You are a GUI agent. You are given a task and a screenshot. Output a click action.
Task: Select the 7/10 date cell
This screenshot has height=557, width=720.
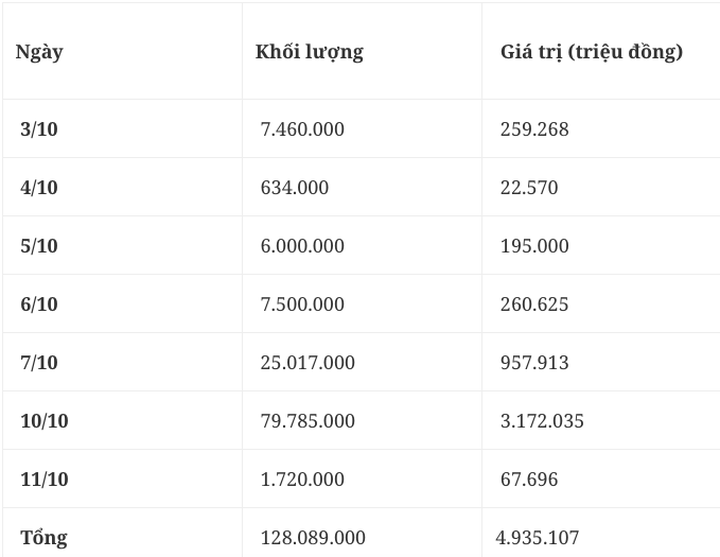(x=39, y=363)
